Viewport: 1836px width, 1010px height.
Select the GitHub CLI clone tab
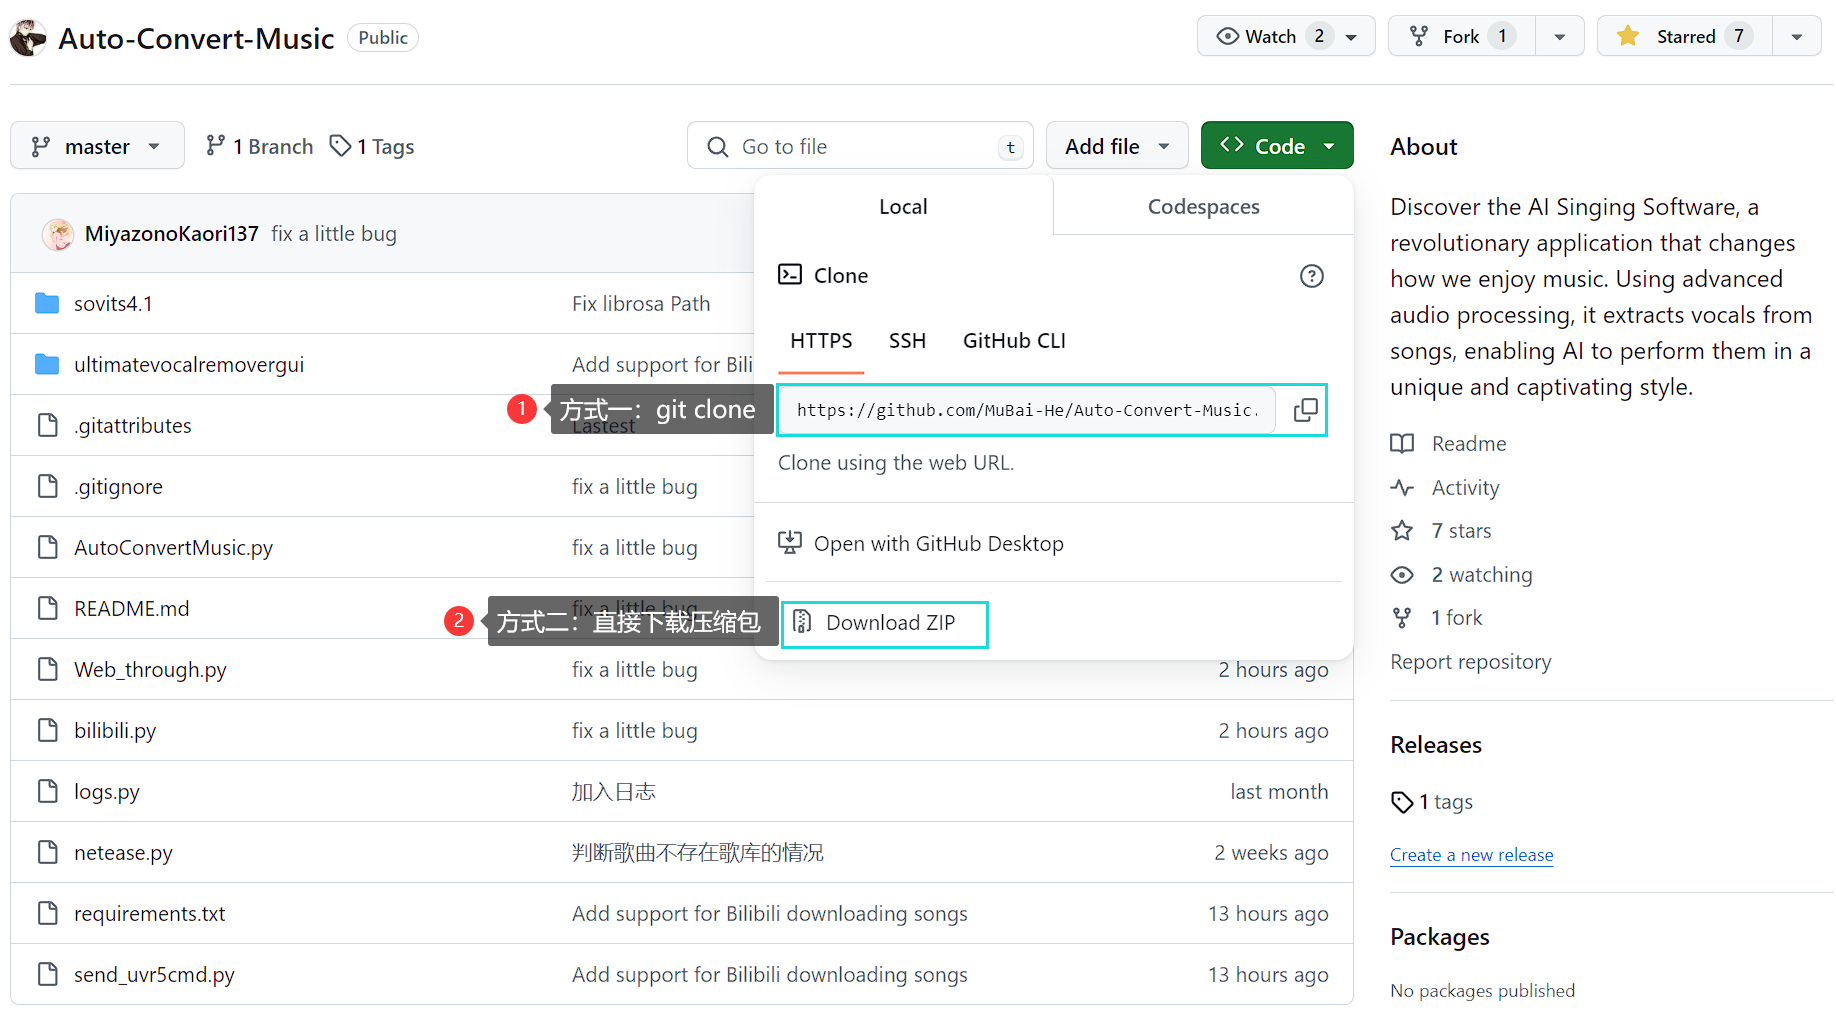(x=1014, y=341)
